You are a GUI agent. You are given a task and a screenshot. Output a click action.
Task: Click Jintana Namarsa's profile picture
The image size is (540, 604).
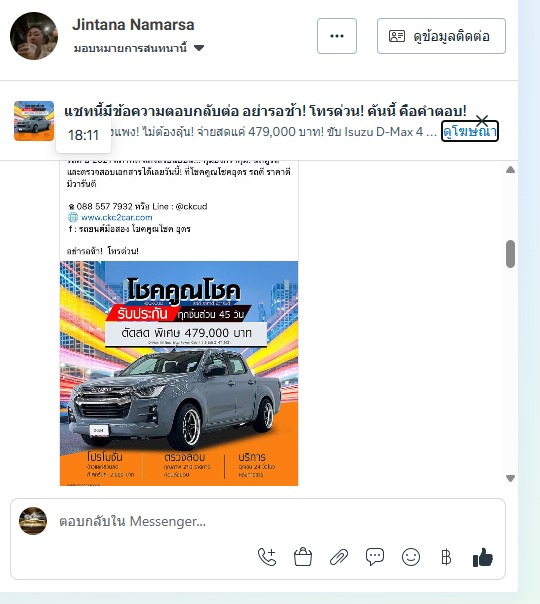click(x=34, y=36)
